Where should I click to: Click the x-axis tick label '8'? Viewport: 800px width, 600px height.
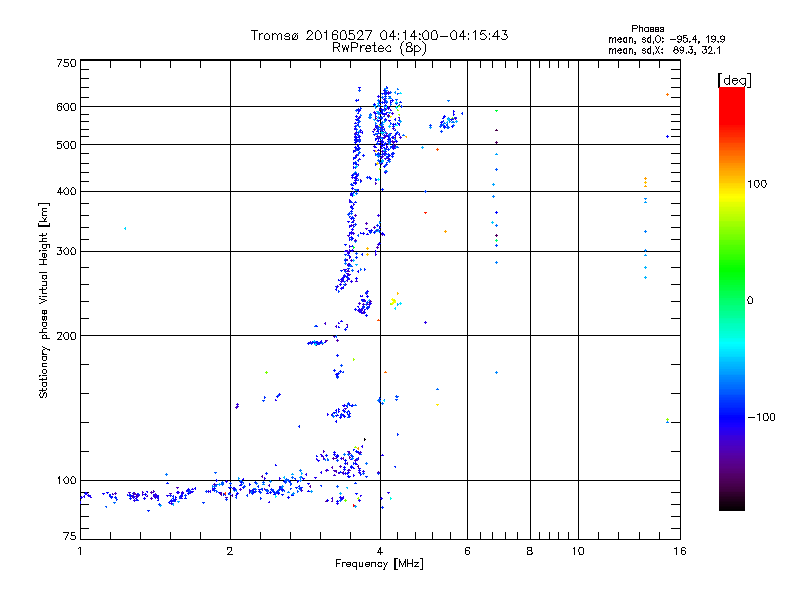tap(530, 551)
